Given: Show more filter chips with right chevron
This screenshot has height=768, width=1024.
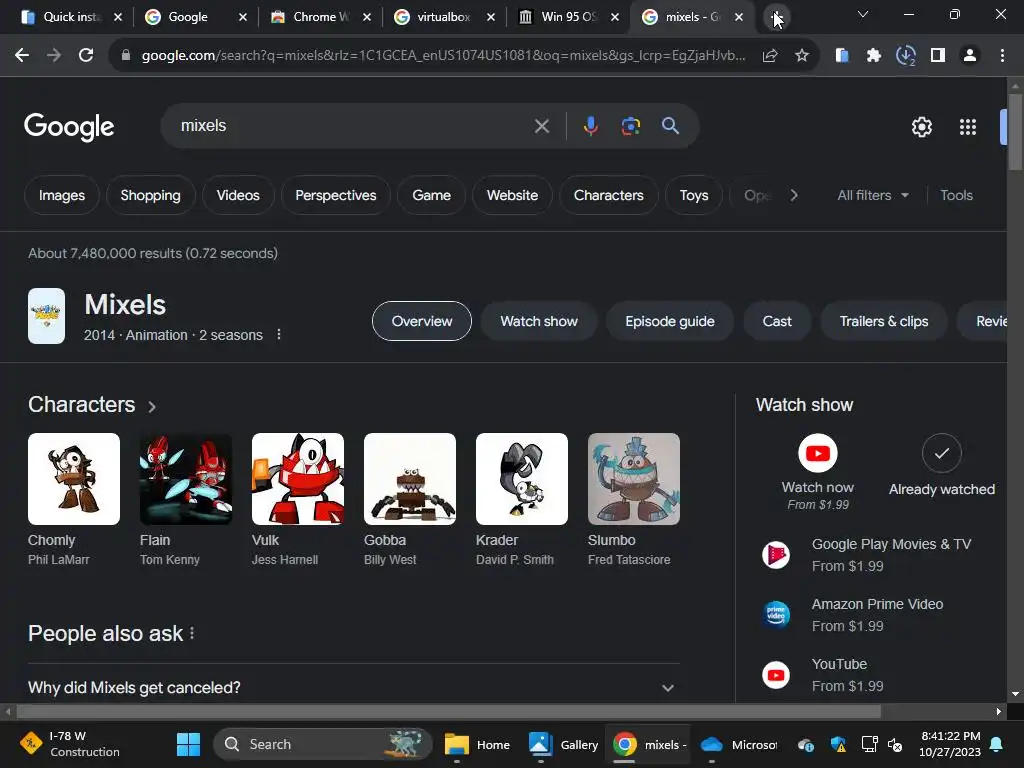Looking at the screenshot, I should [793, 195].
